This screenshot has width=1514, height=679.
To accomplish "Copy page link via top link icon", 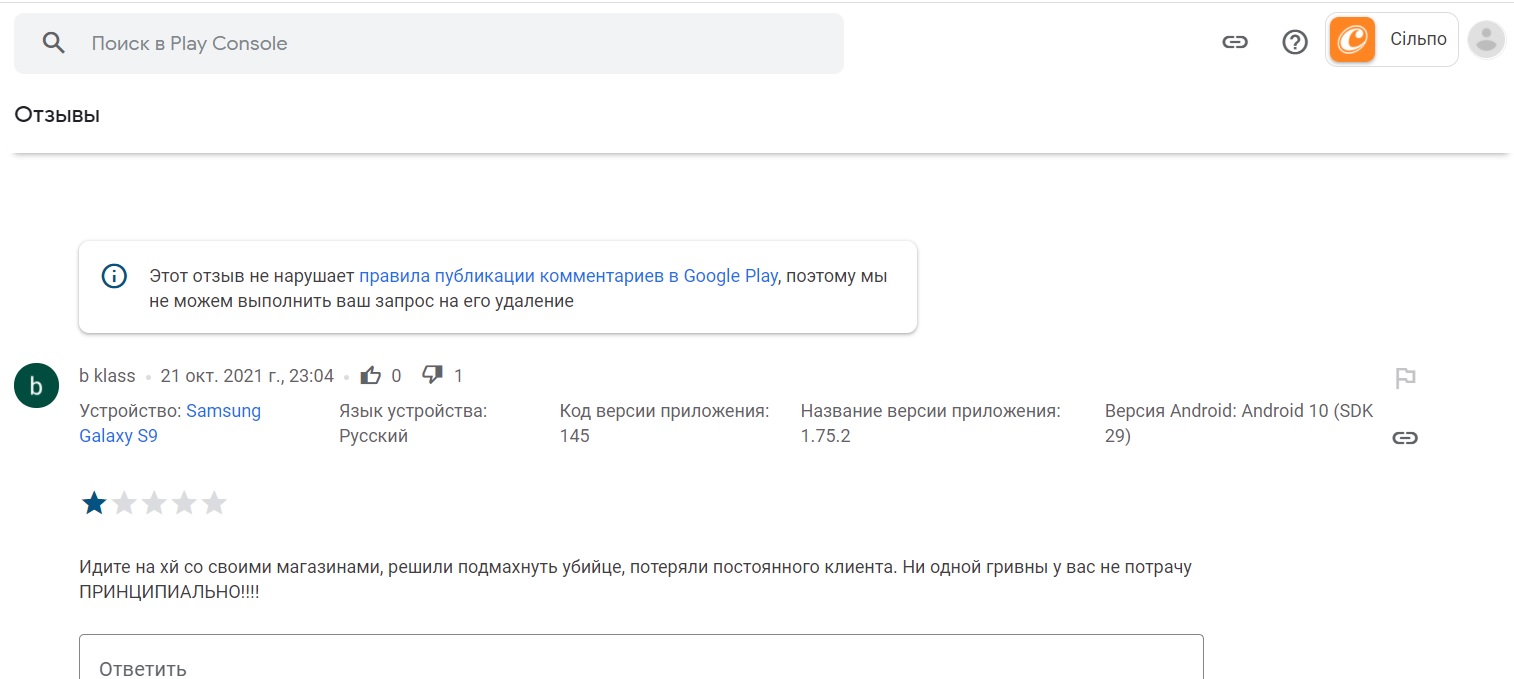I will 1235,42.
